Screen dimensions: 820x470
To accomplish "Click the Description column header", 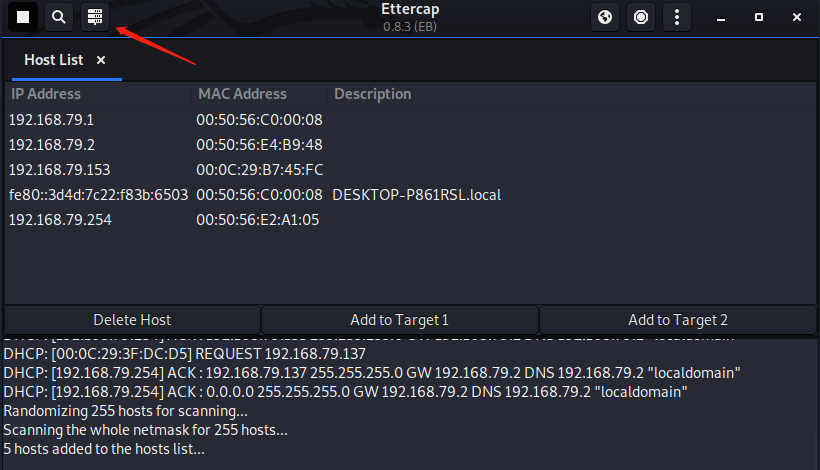I will pyautogui.click(x=372, y=94).
